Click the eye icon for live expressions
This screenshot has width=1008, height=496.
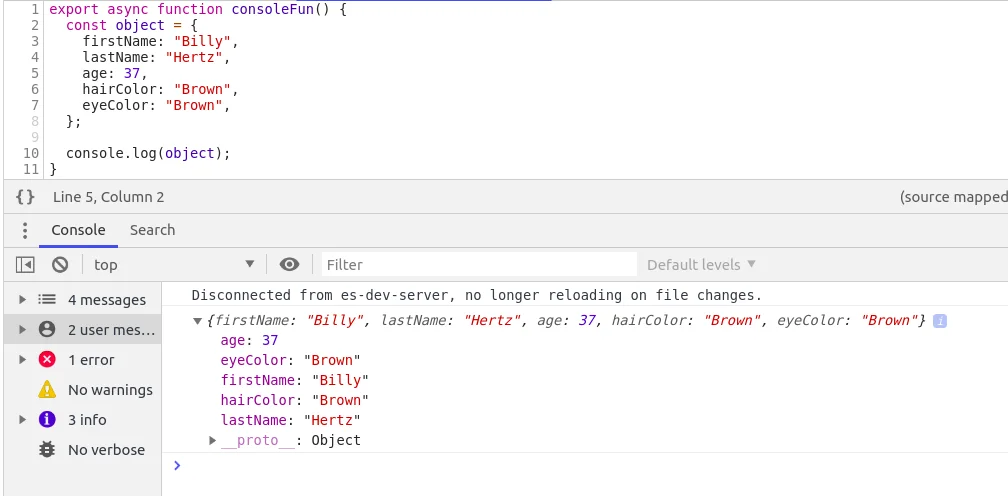click(290, 265)
